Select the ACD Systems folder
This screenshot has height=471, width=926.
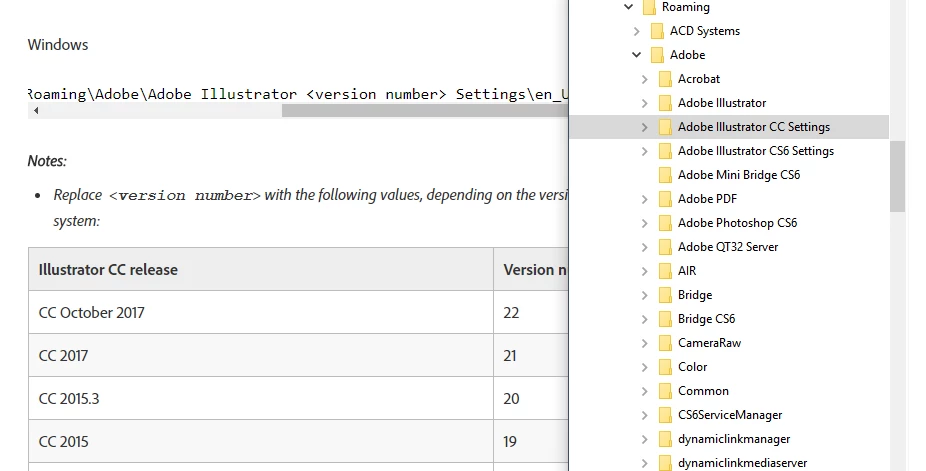(x=705, y=31)
